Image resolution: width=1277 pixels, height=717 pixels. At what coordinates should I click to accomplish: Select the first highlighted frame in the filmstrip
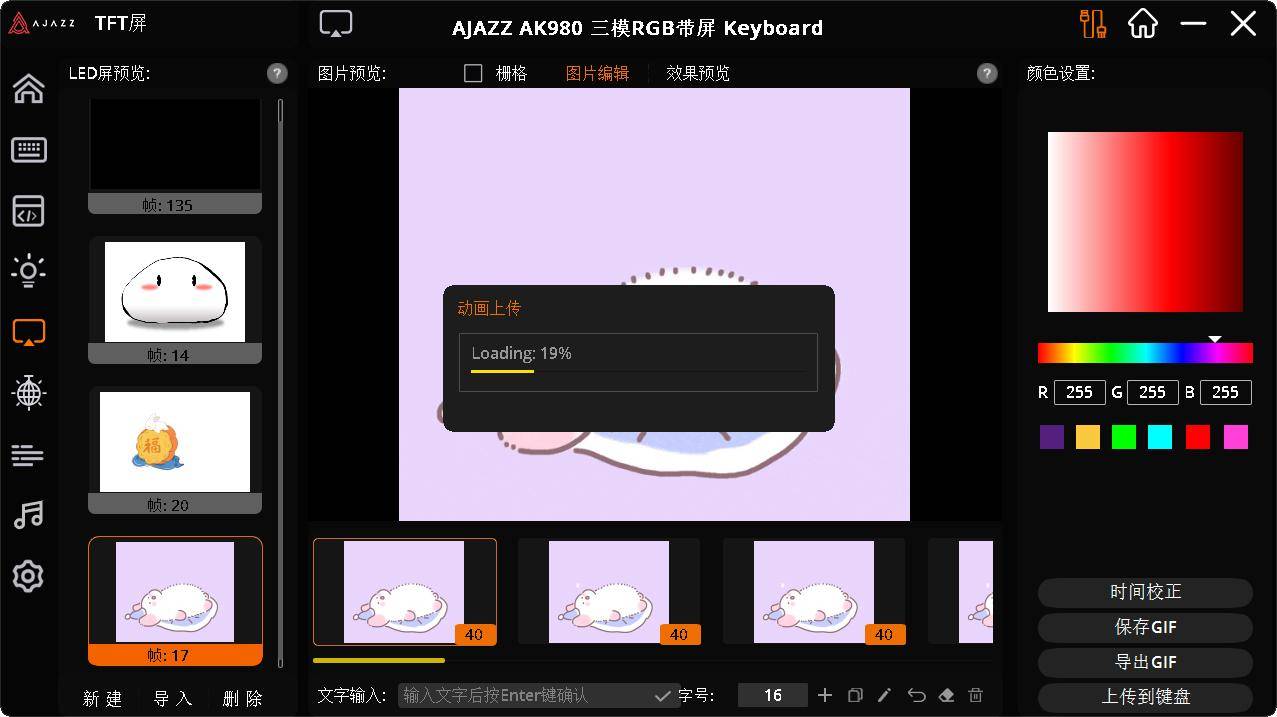point(405,592)
